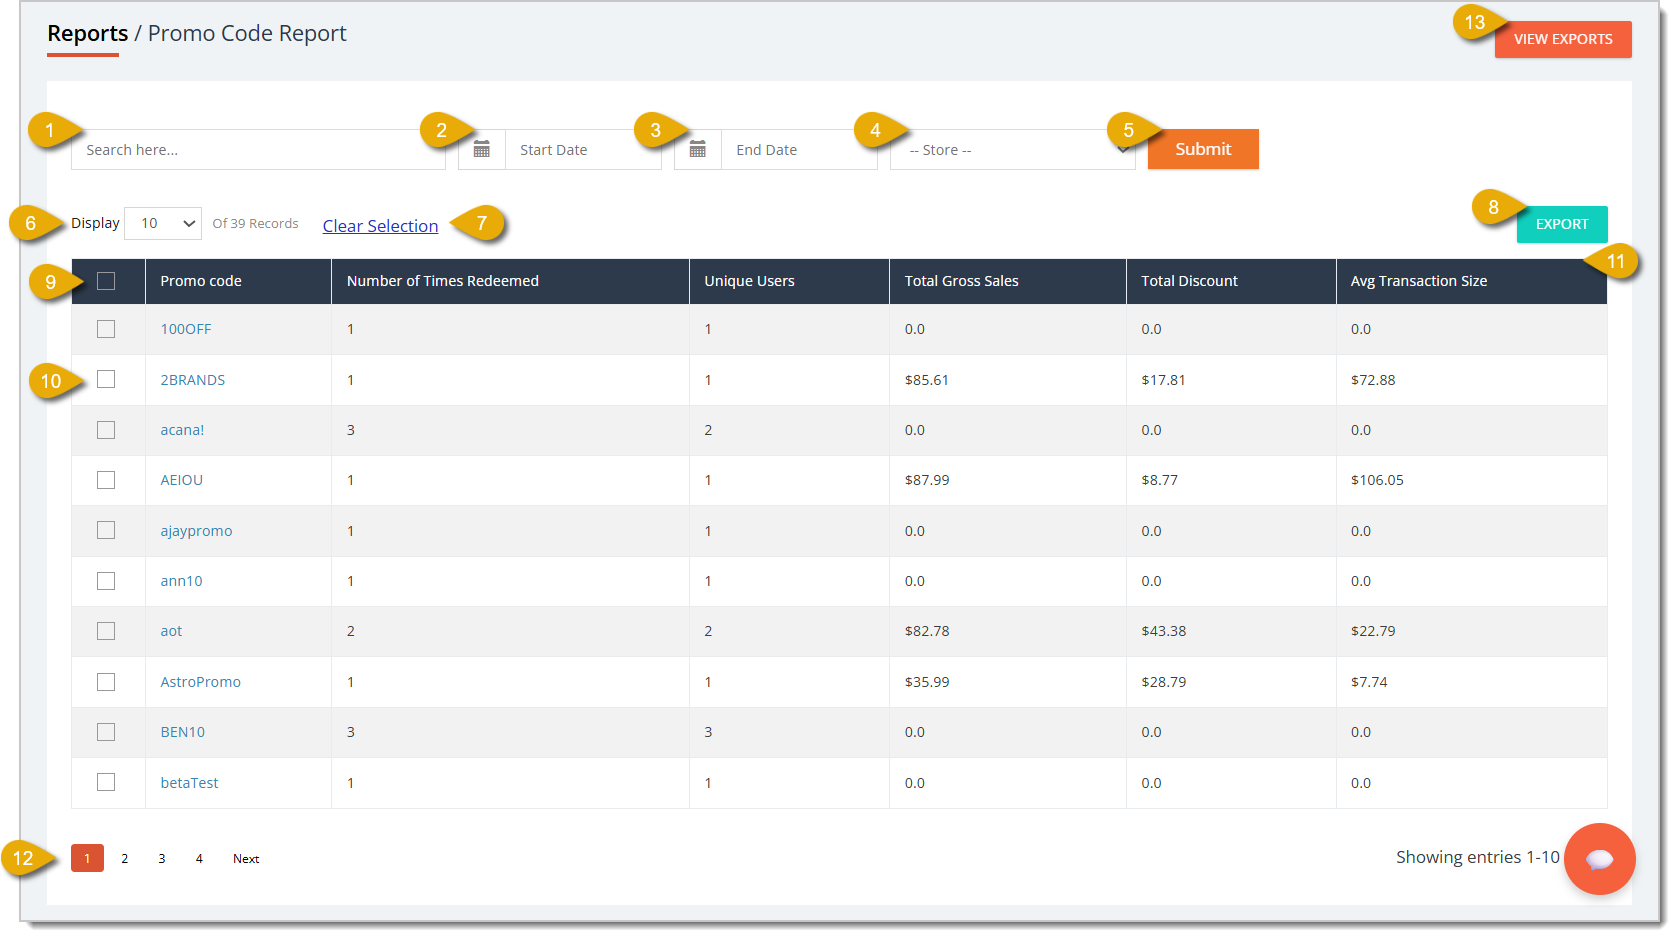This screenshot has width=1675, height=937.
Task: Open the AstroPromo promo code link
Action: (201, 682)
